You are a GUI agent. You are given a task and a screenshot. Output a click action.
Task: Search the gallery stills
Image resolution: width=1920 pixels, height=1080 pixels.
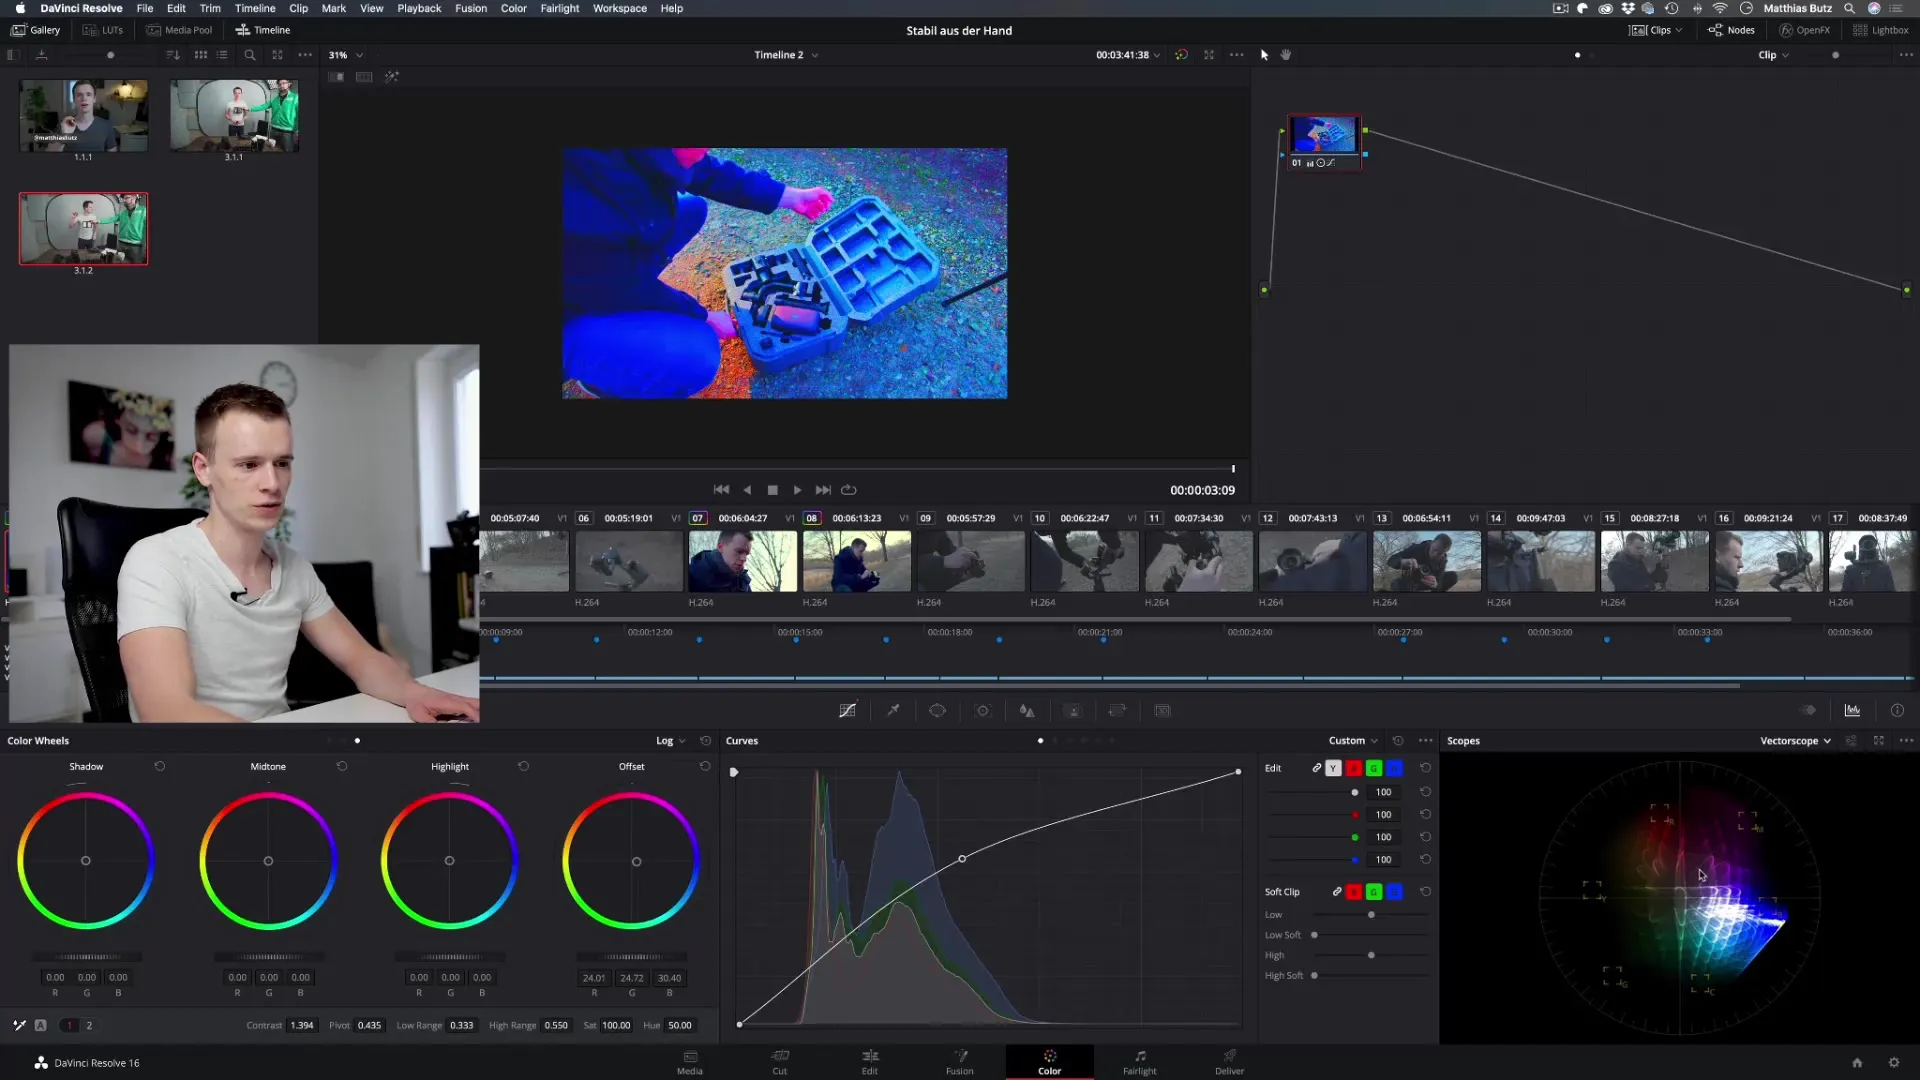[x=250, y=55]
